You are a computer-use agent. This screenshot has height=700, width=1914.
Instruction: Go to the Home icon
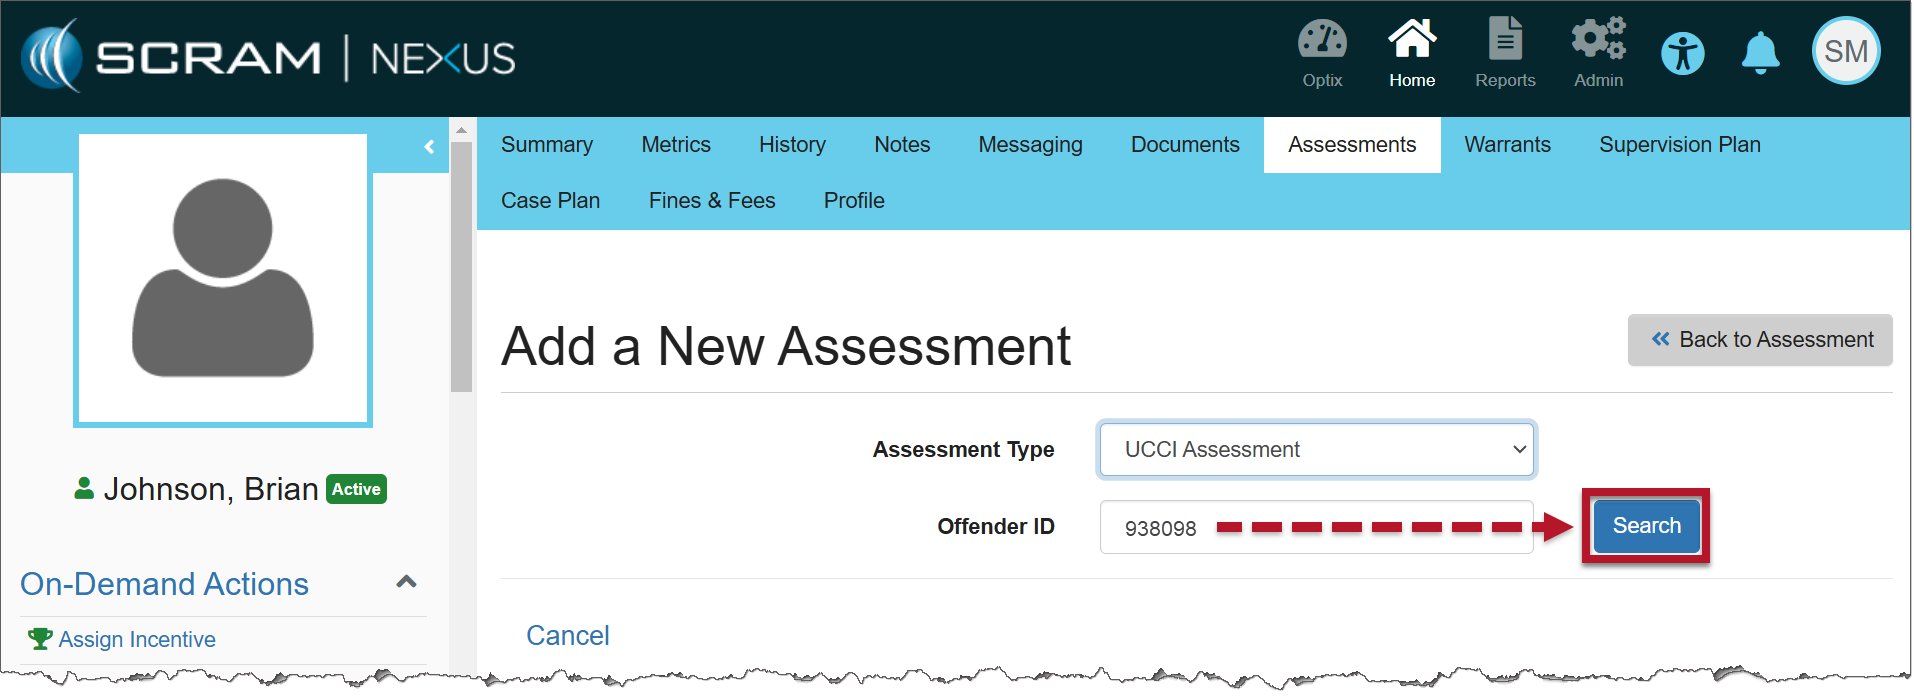click(x=1411, y=53)
